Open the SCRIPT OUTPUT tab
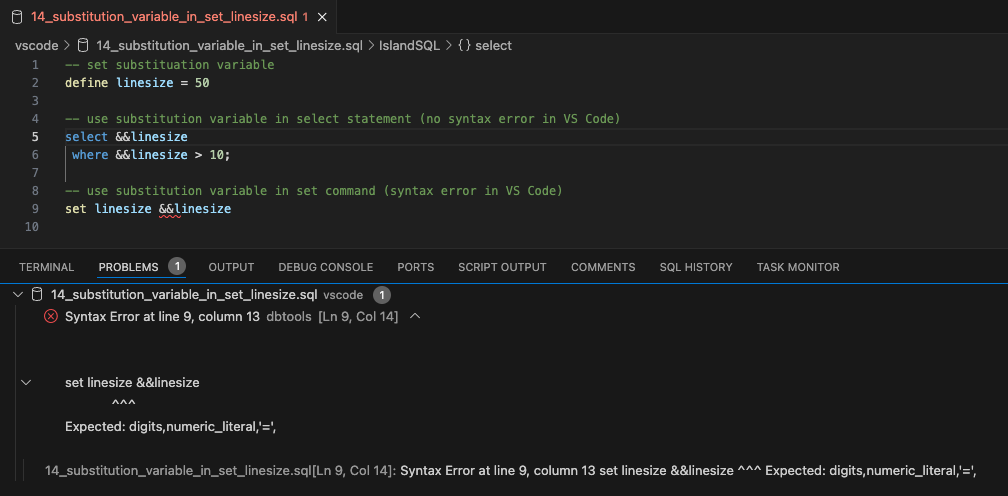The image size is (1008, 496). pos(502,267)
